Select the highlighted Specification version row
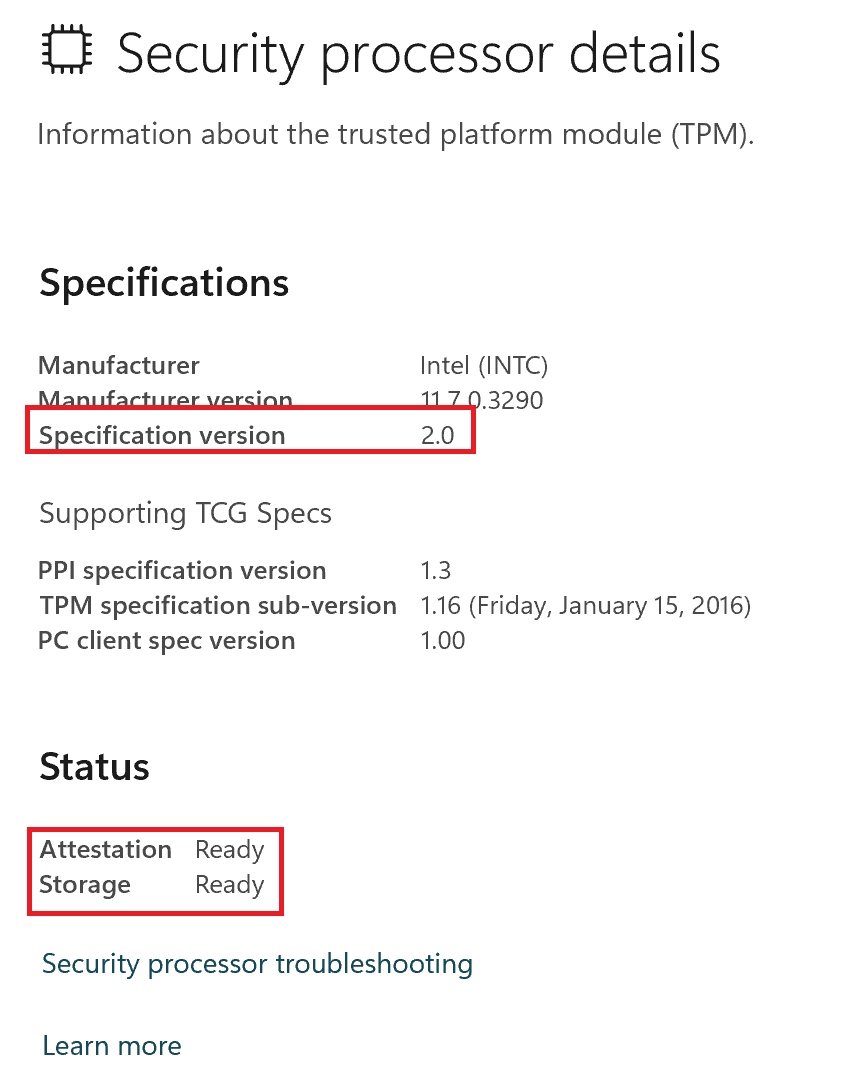 (250, 434)
